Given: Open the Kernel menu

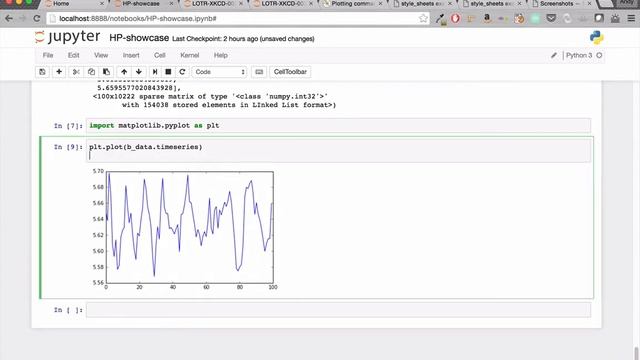Looking at the screenshot, I should (x=190, y=55).
